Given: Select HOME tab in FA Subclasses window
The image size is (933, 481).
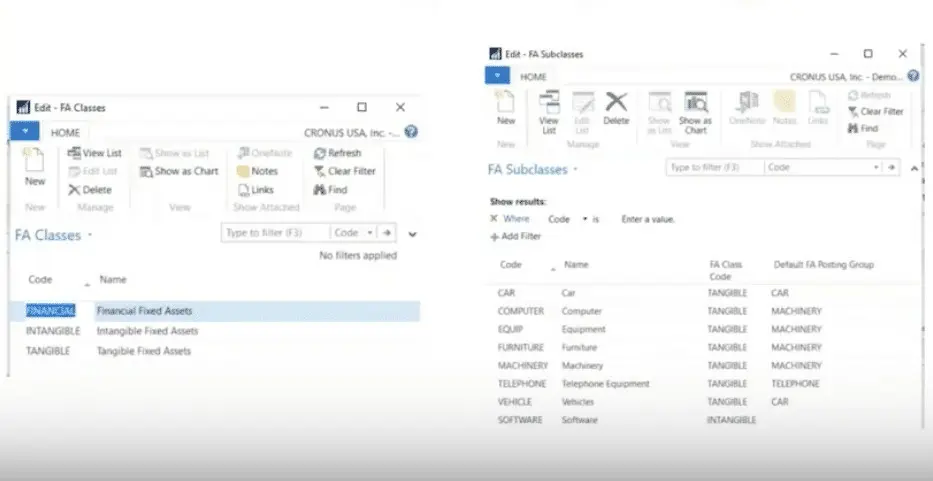Looking at the screenshot, I should 533,77.
